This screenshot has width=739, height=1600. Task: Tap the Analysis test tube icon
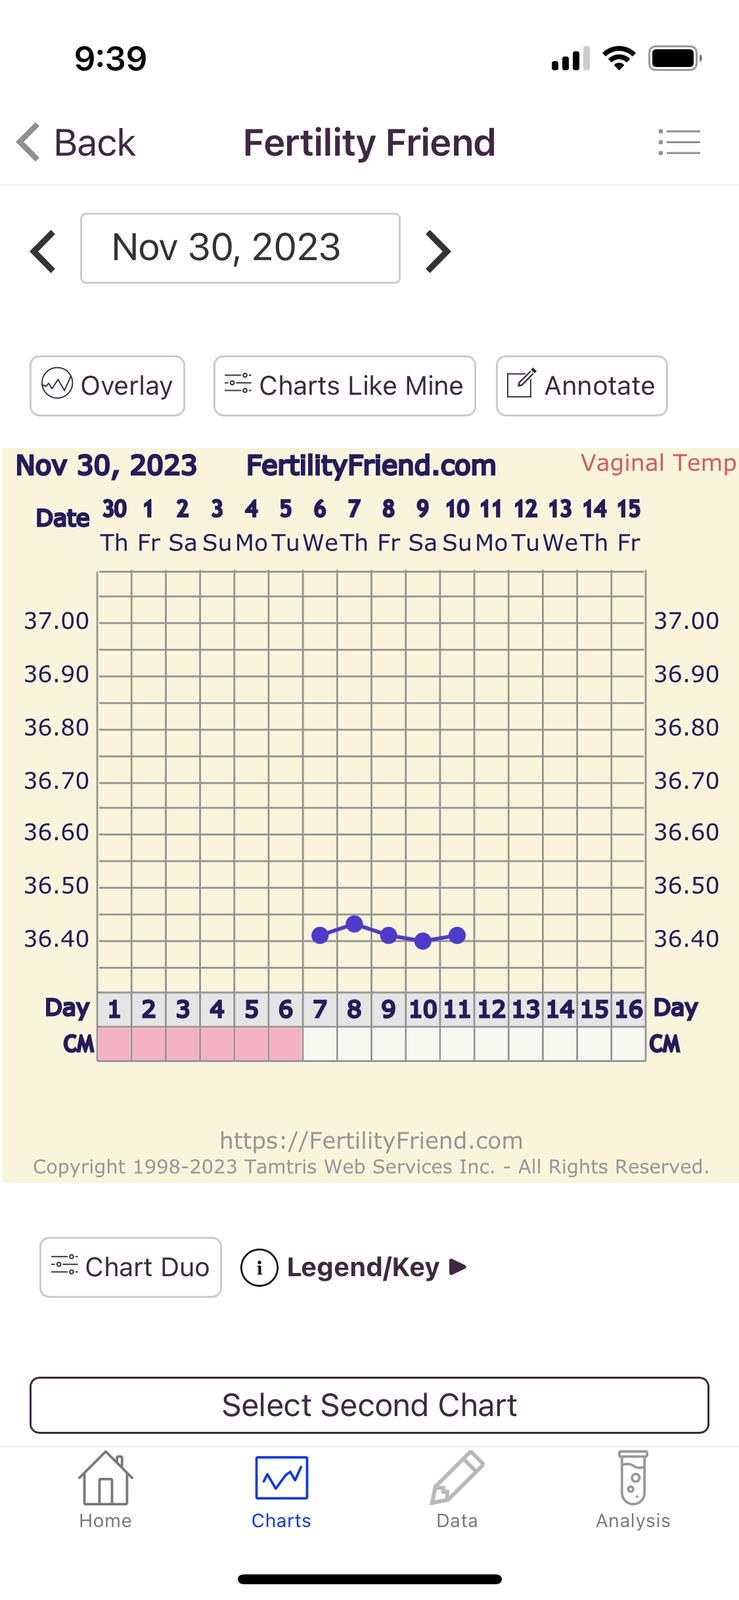pyautogui.click(x=633, y=1478)
